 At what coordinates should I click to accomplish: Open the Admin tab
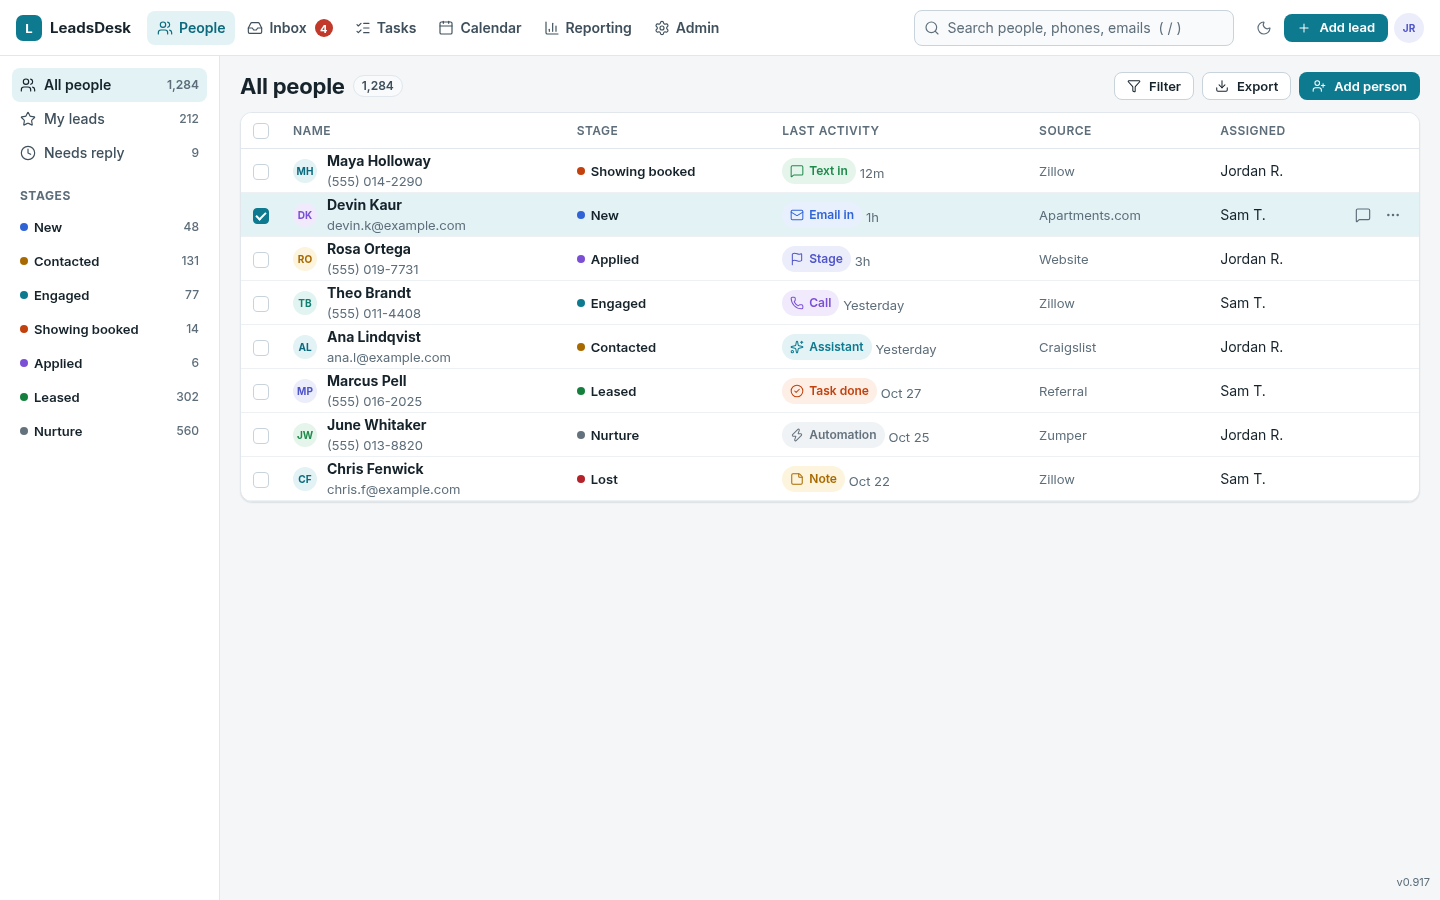pyautogui.click(x=687, y=28)
